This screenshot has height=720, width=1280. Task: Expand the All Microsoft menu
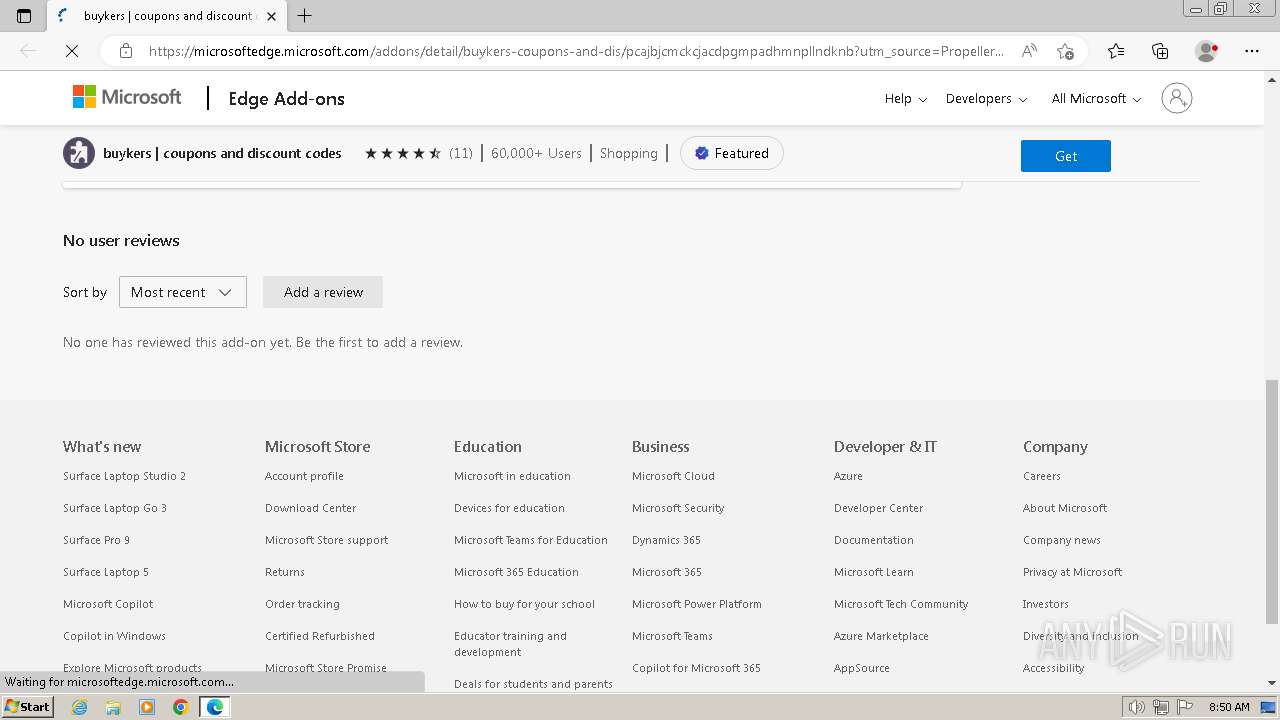[1097, 98]
